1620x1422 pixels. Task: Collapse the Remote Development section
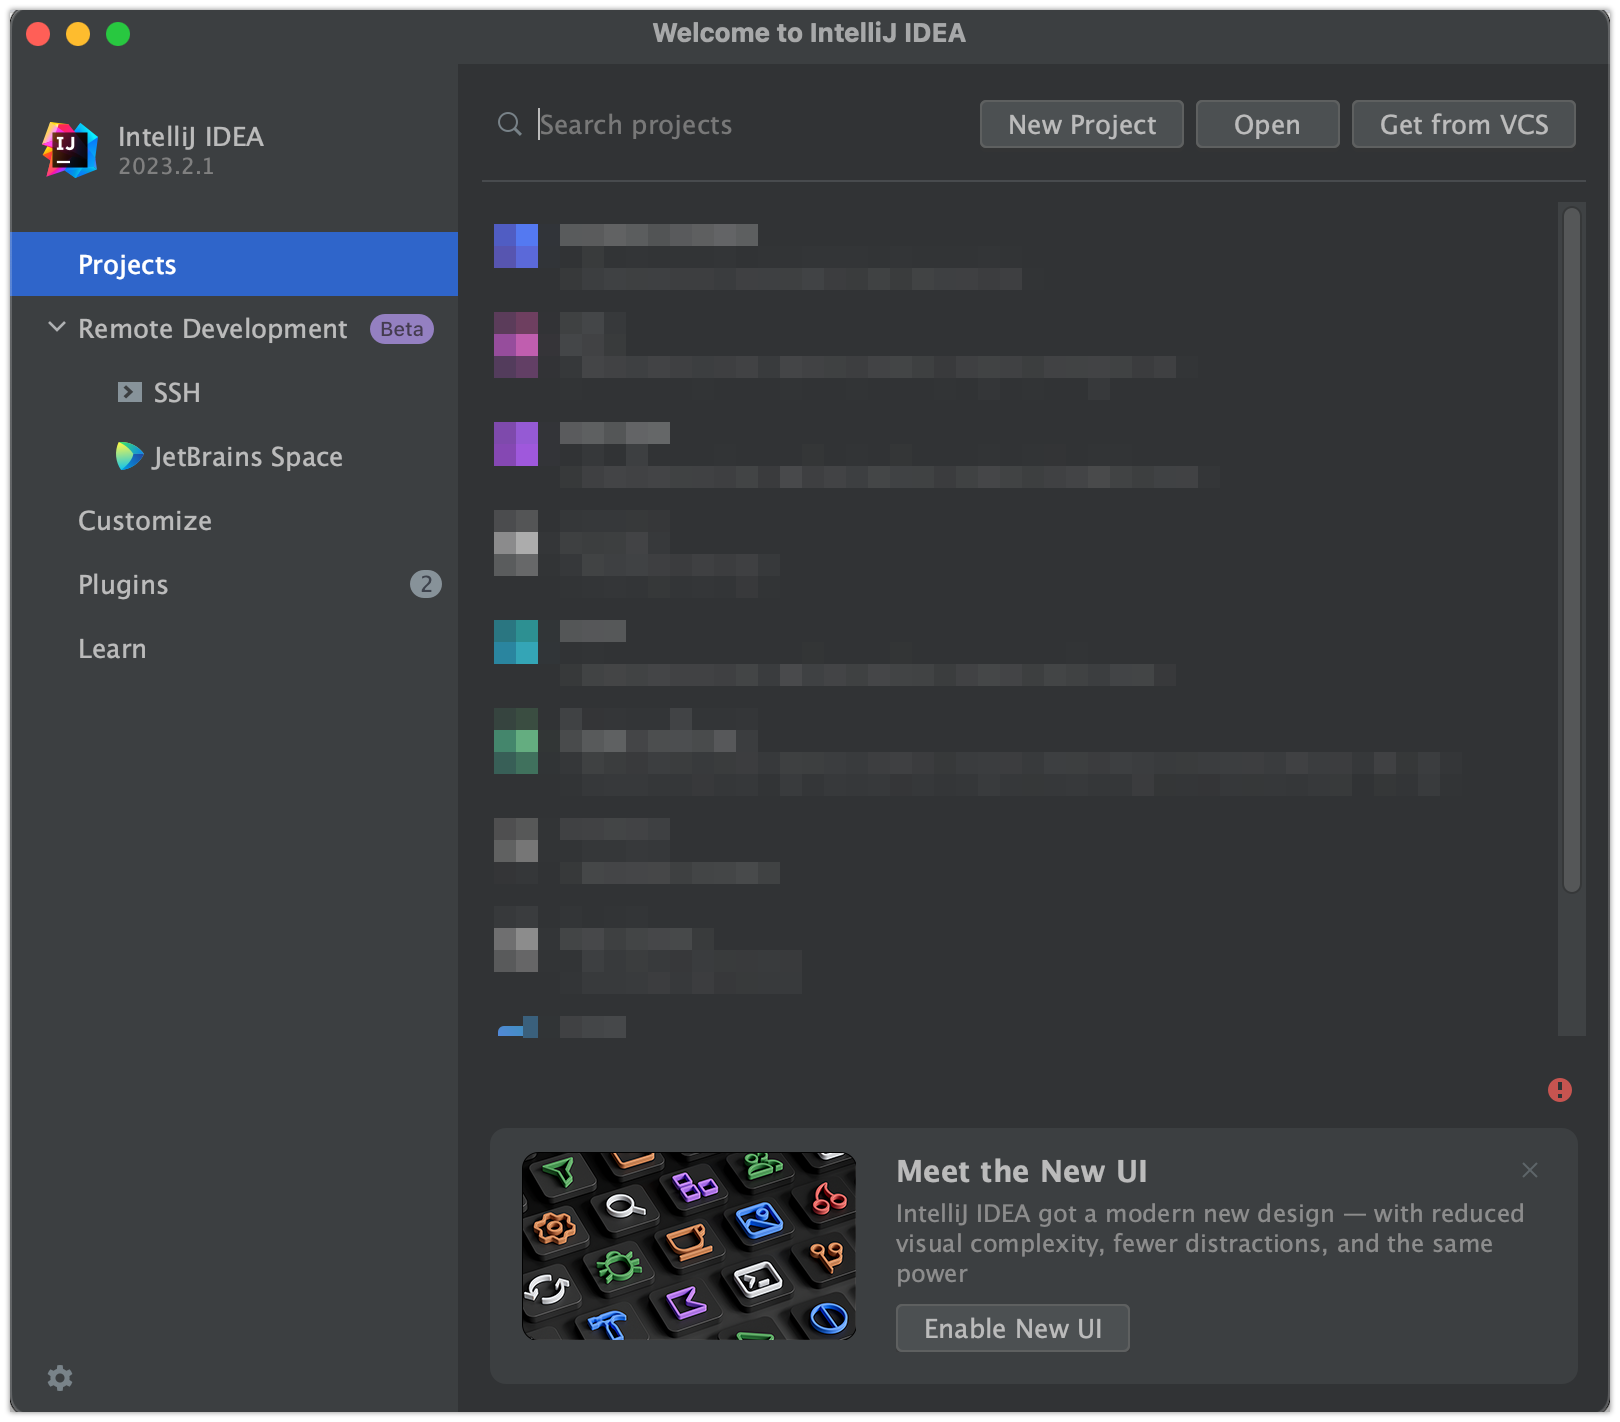(57, 328)
